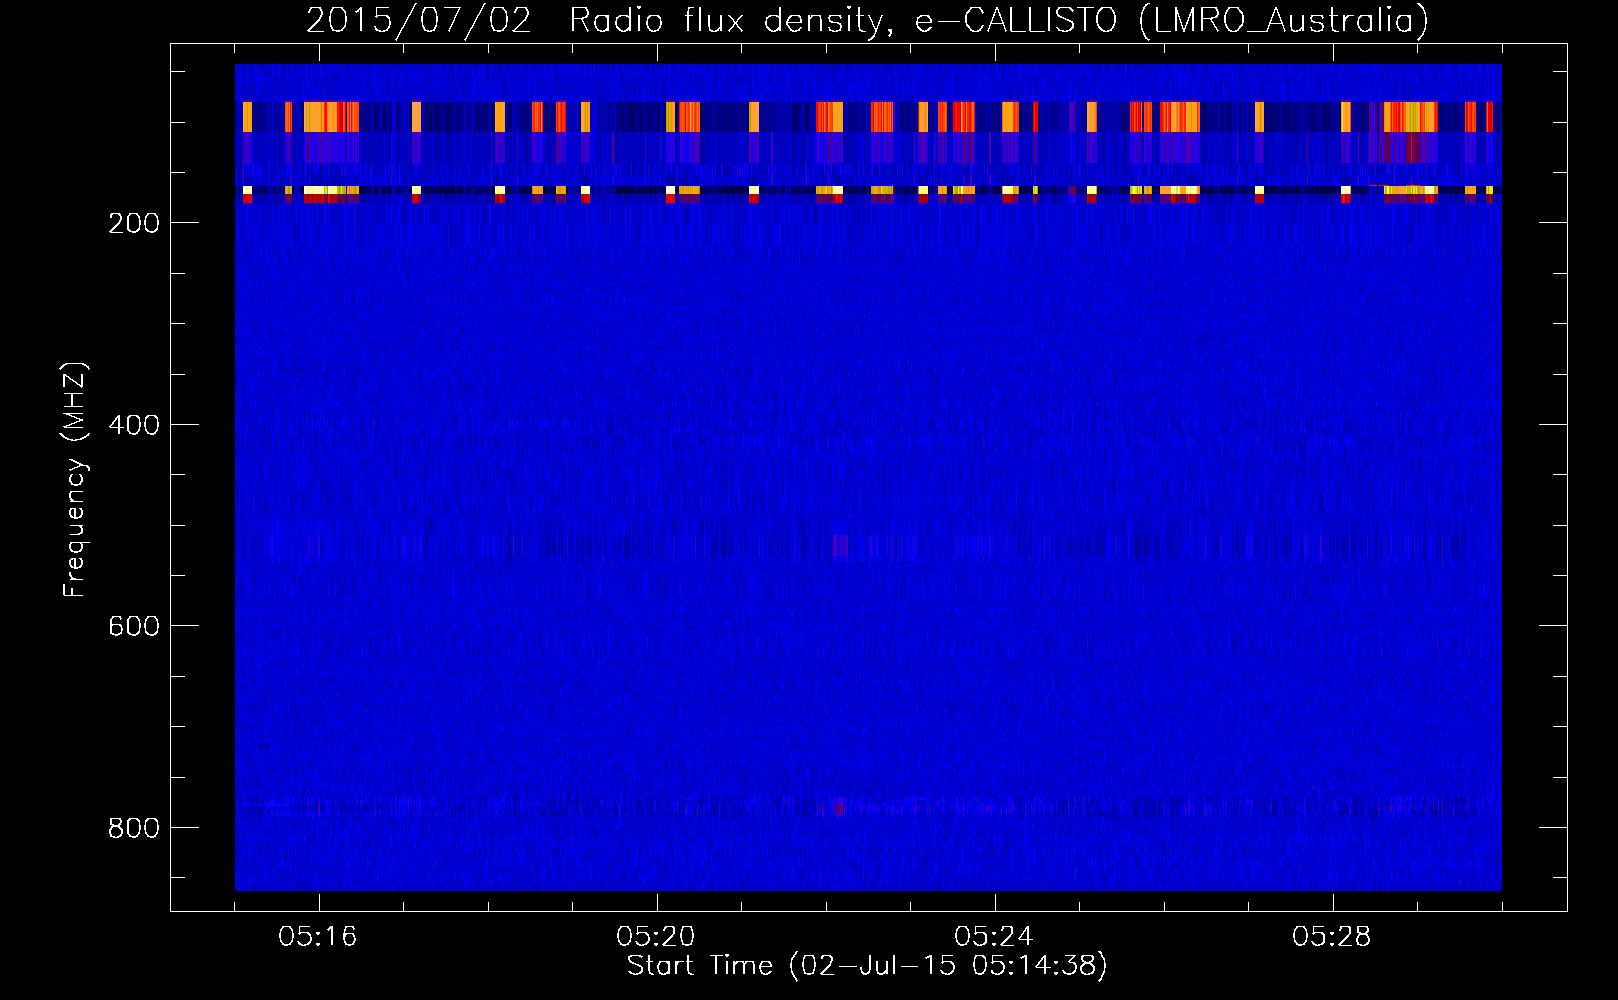This screenshot has height=1000, width=1618.
Task: Click the '05:24' time tick label
Action: click(x=994, y=937)
